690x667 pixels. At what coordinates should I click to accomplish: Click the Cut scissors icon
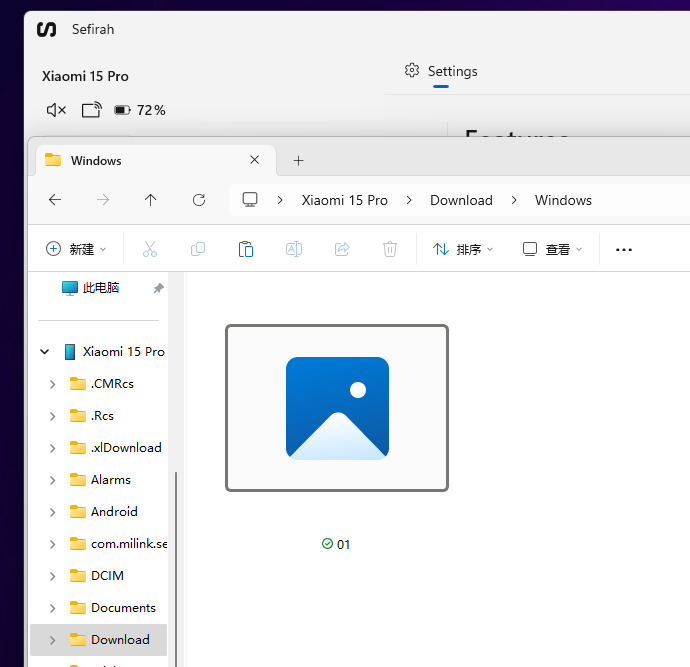pos(150,249)
